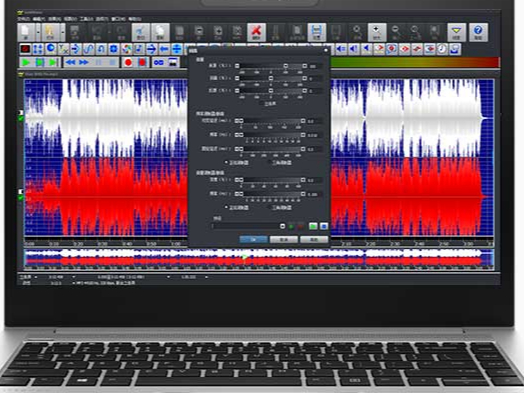The width and height of the screenshot is (524, 393).
Task: Start recording with the red circle button
Action: point(128,62)
